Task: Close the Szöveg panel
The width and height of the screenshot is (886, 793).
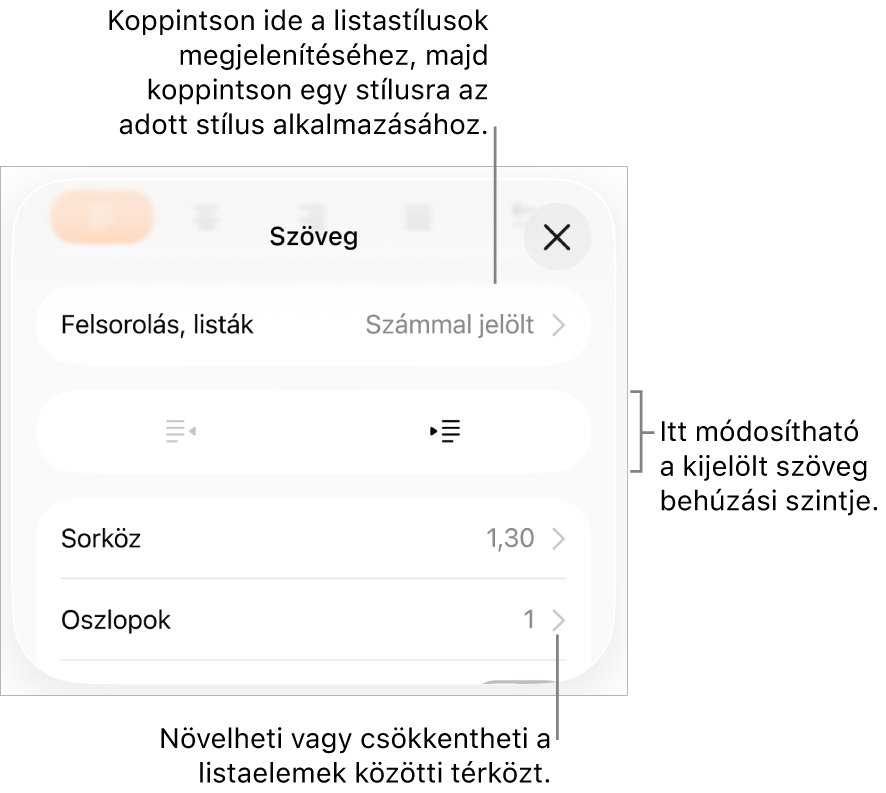Action: click(557, 237)
